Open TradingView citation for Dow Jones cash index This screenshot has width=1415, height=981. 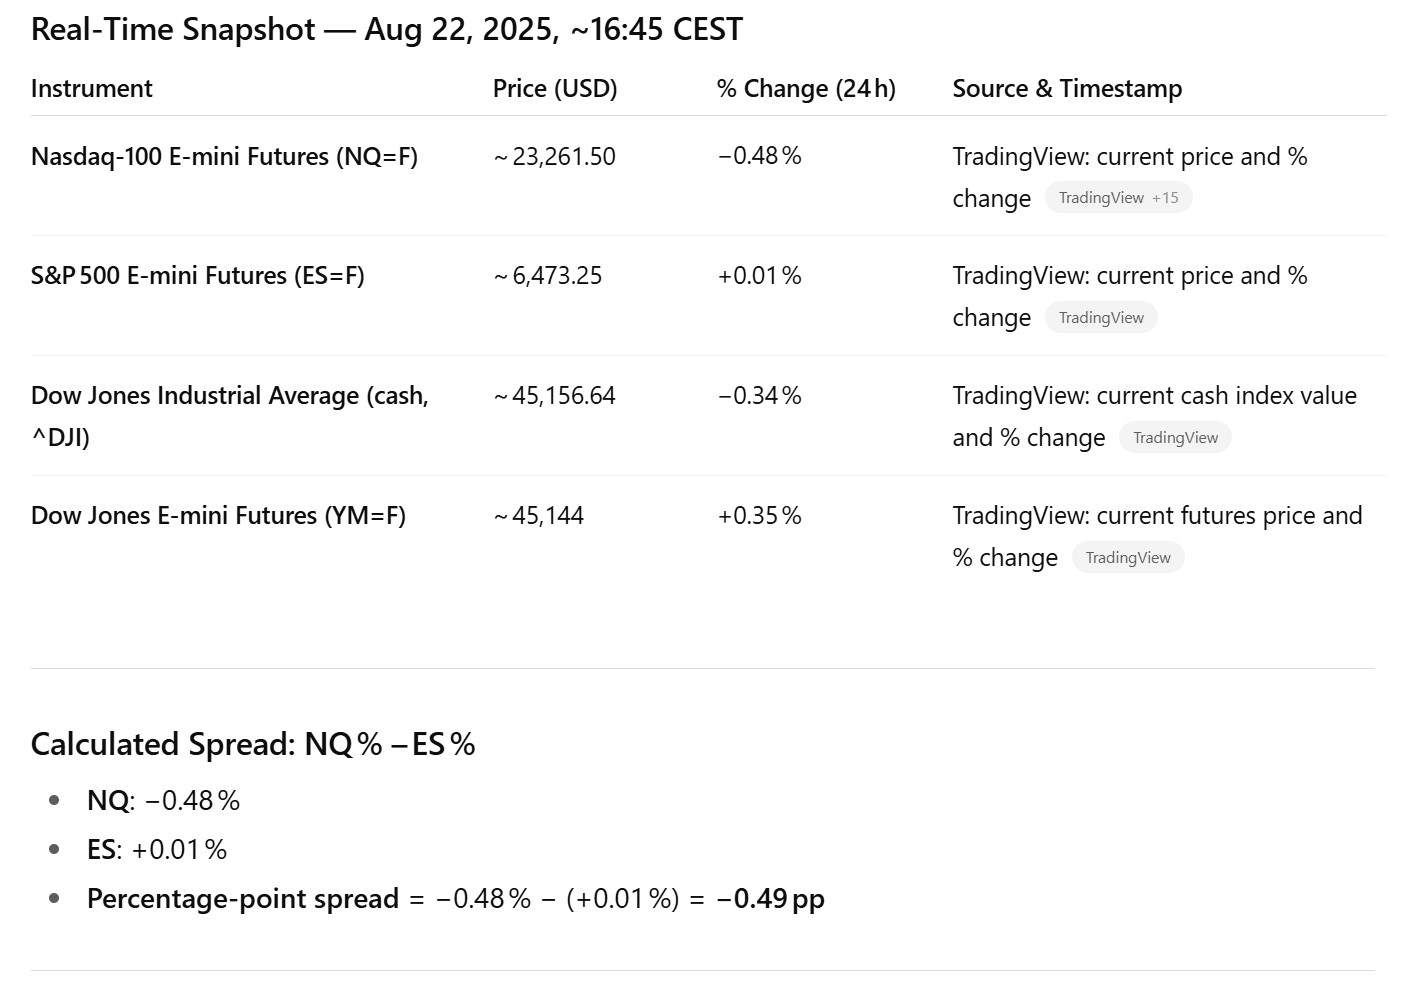point(1175,438)
